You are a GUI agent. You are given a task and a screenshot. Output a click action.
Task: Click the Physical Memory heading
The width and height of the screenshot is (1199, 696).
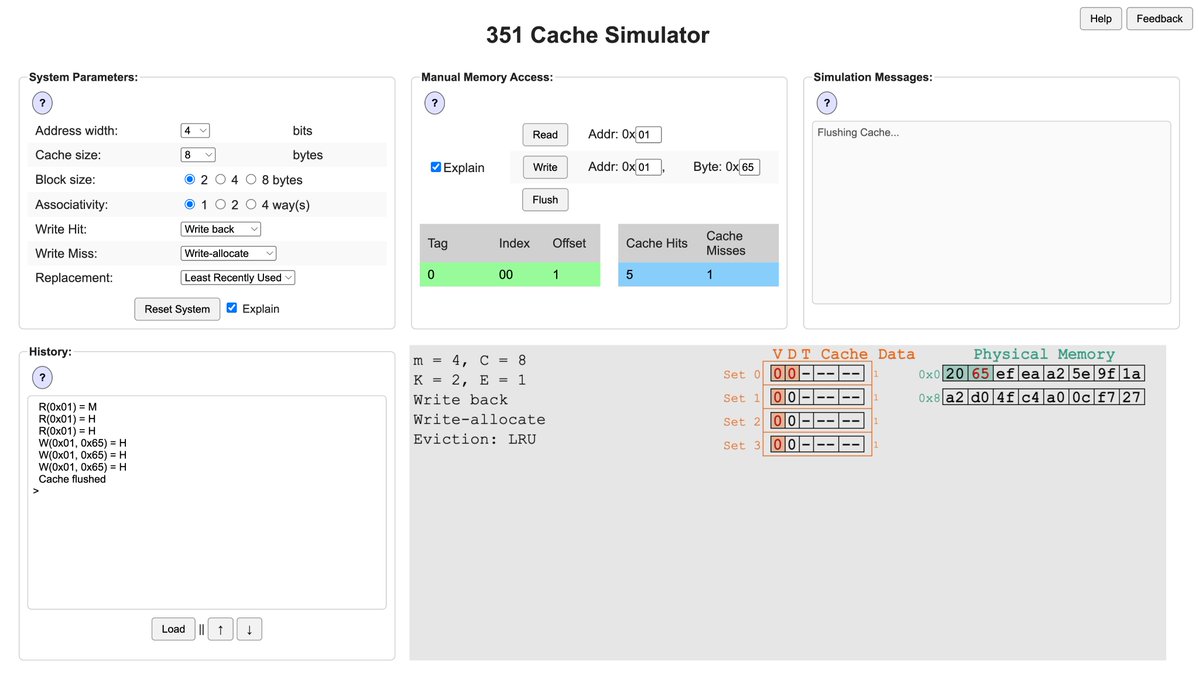[x=1044, y=354]
